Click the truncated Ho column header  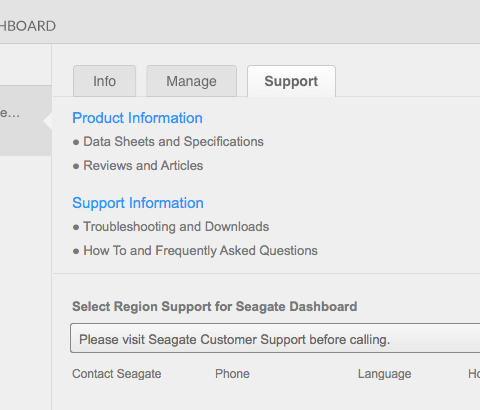[474, 374]
